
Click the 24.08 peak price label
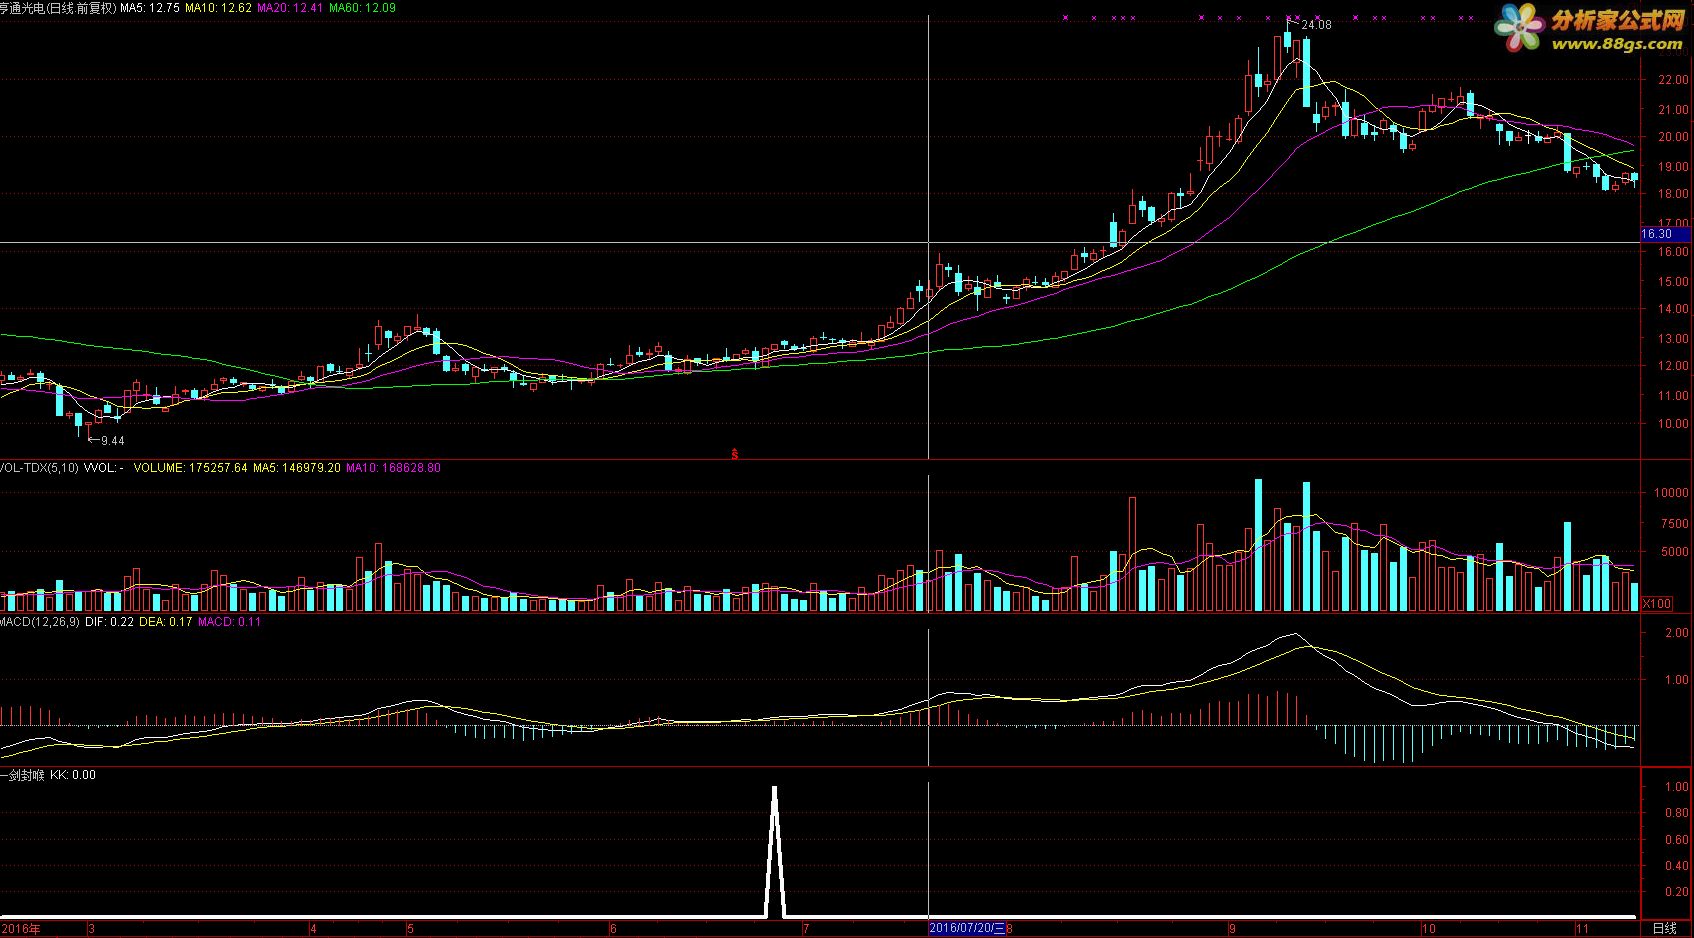click(1316, 25)
